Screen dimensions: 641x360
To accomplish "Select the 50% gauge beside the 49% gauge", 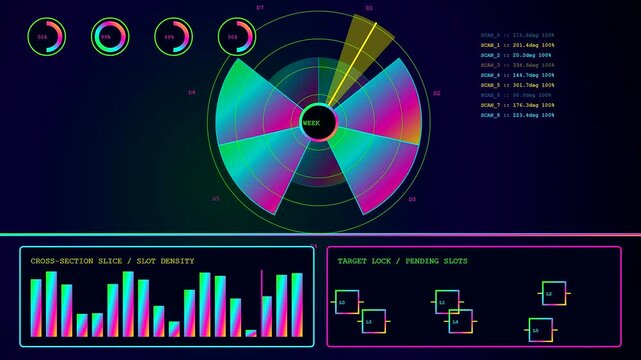I will coord(237,37).
